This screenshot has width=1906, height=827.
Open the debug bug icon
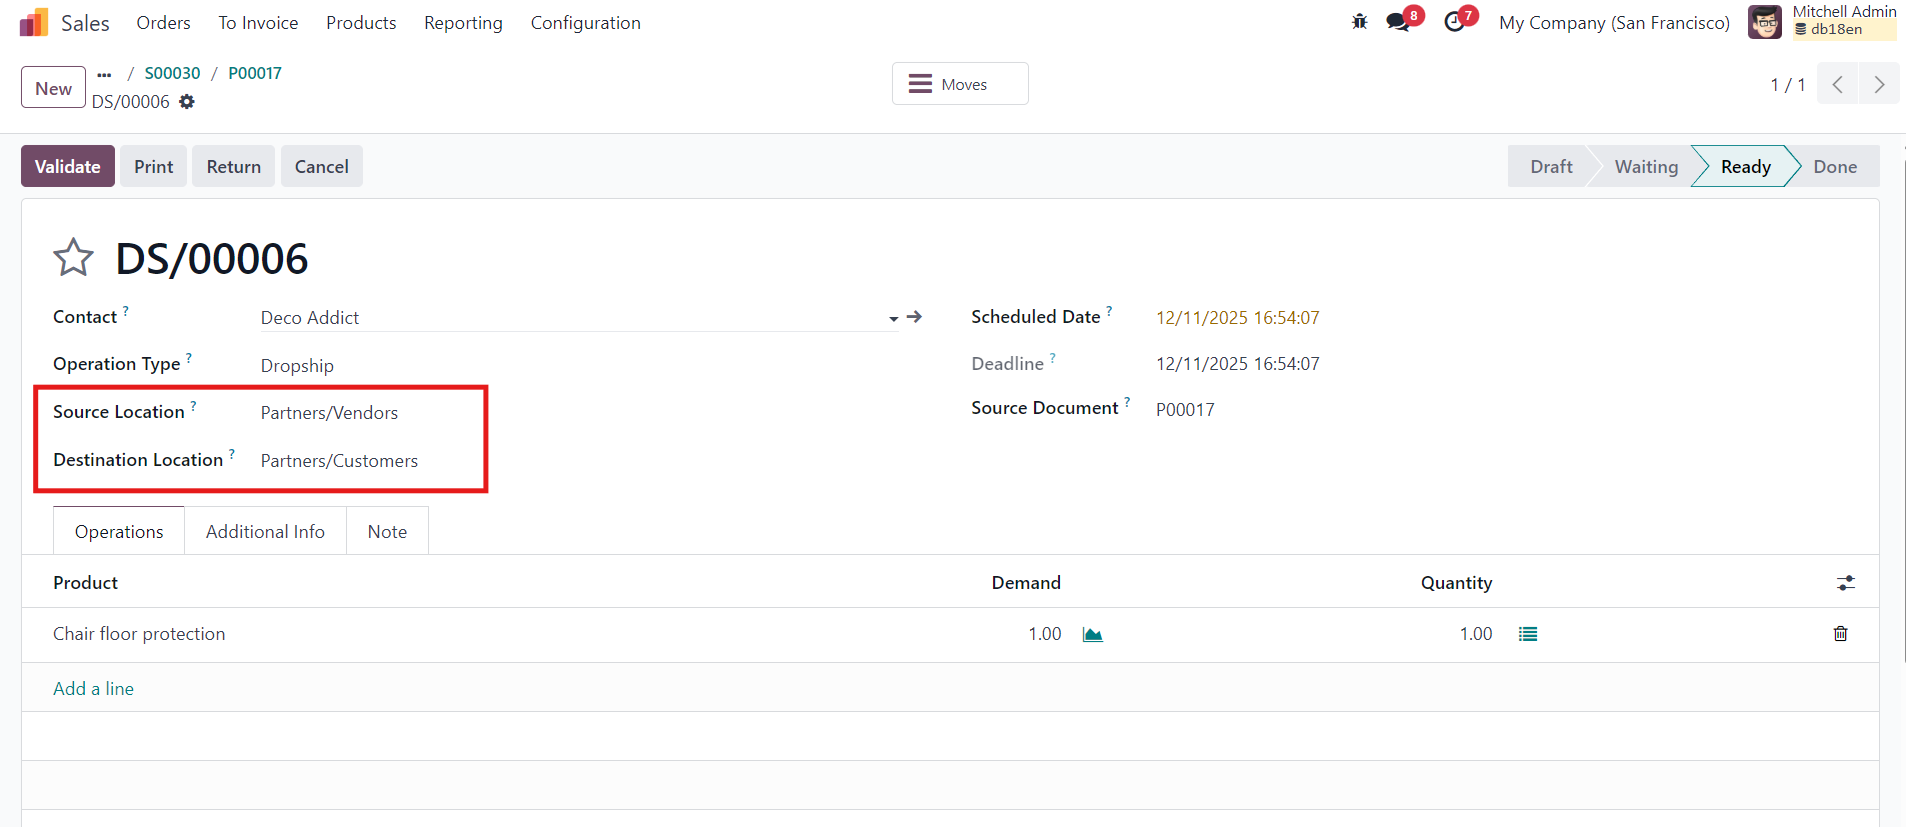1359,22
